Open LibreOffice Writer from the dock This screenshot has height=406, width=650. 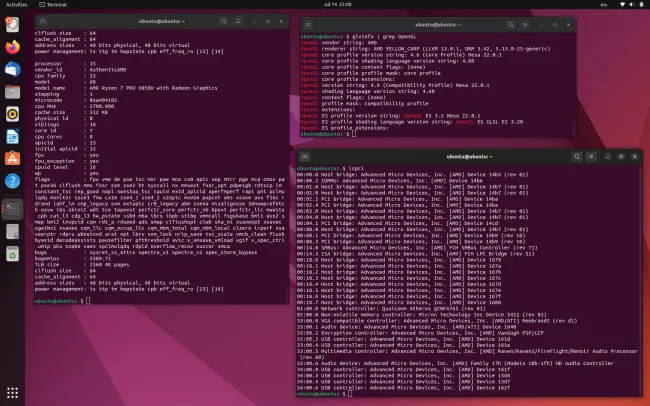pos(12,136)
